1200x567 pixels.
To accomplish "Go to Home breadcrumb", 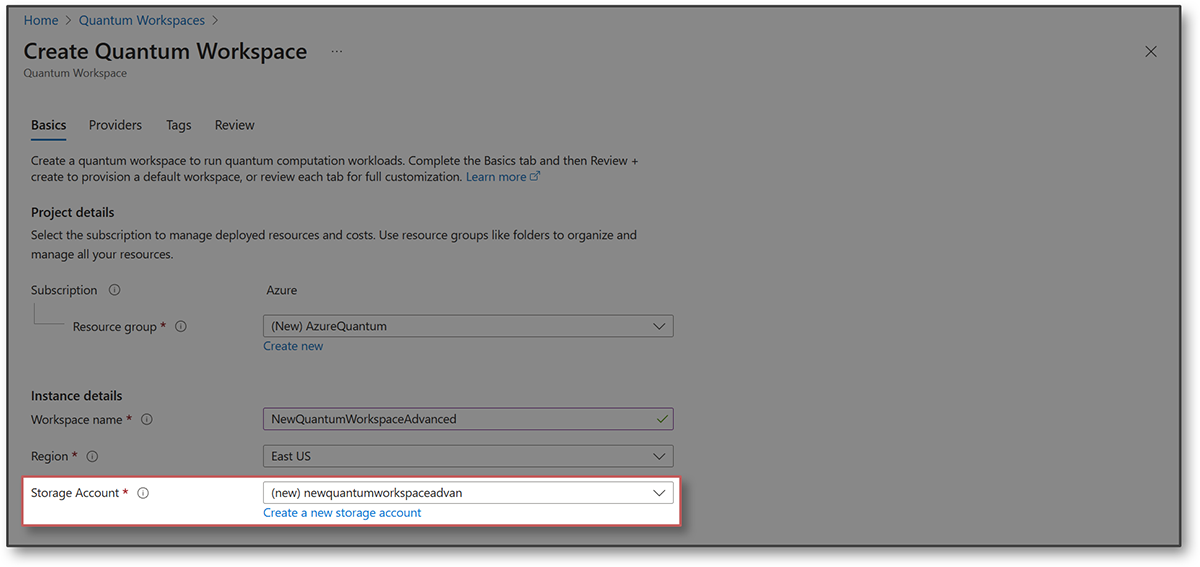I will (x=41, y=20).
